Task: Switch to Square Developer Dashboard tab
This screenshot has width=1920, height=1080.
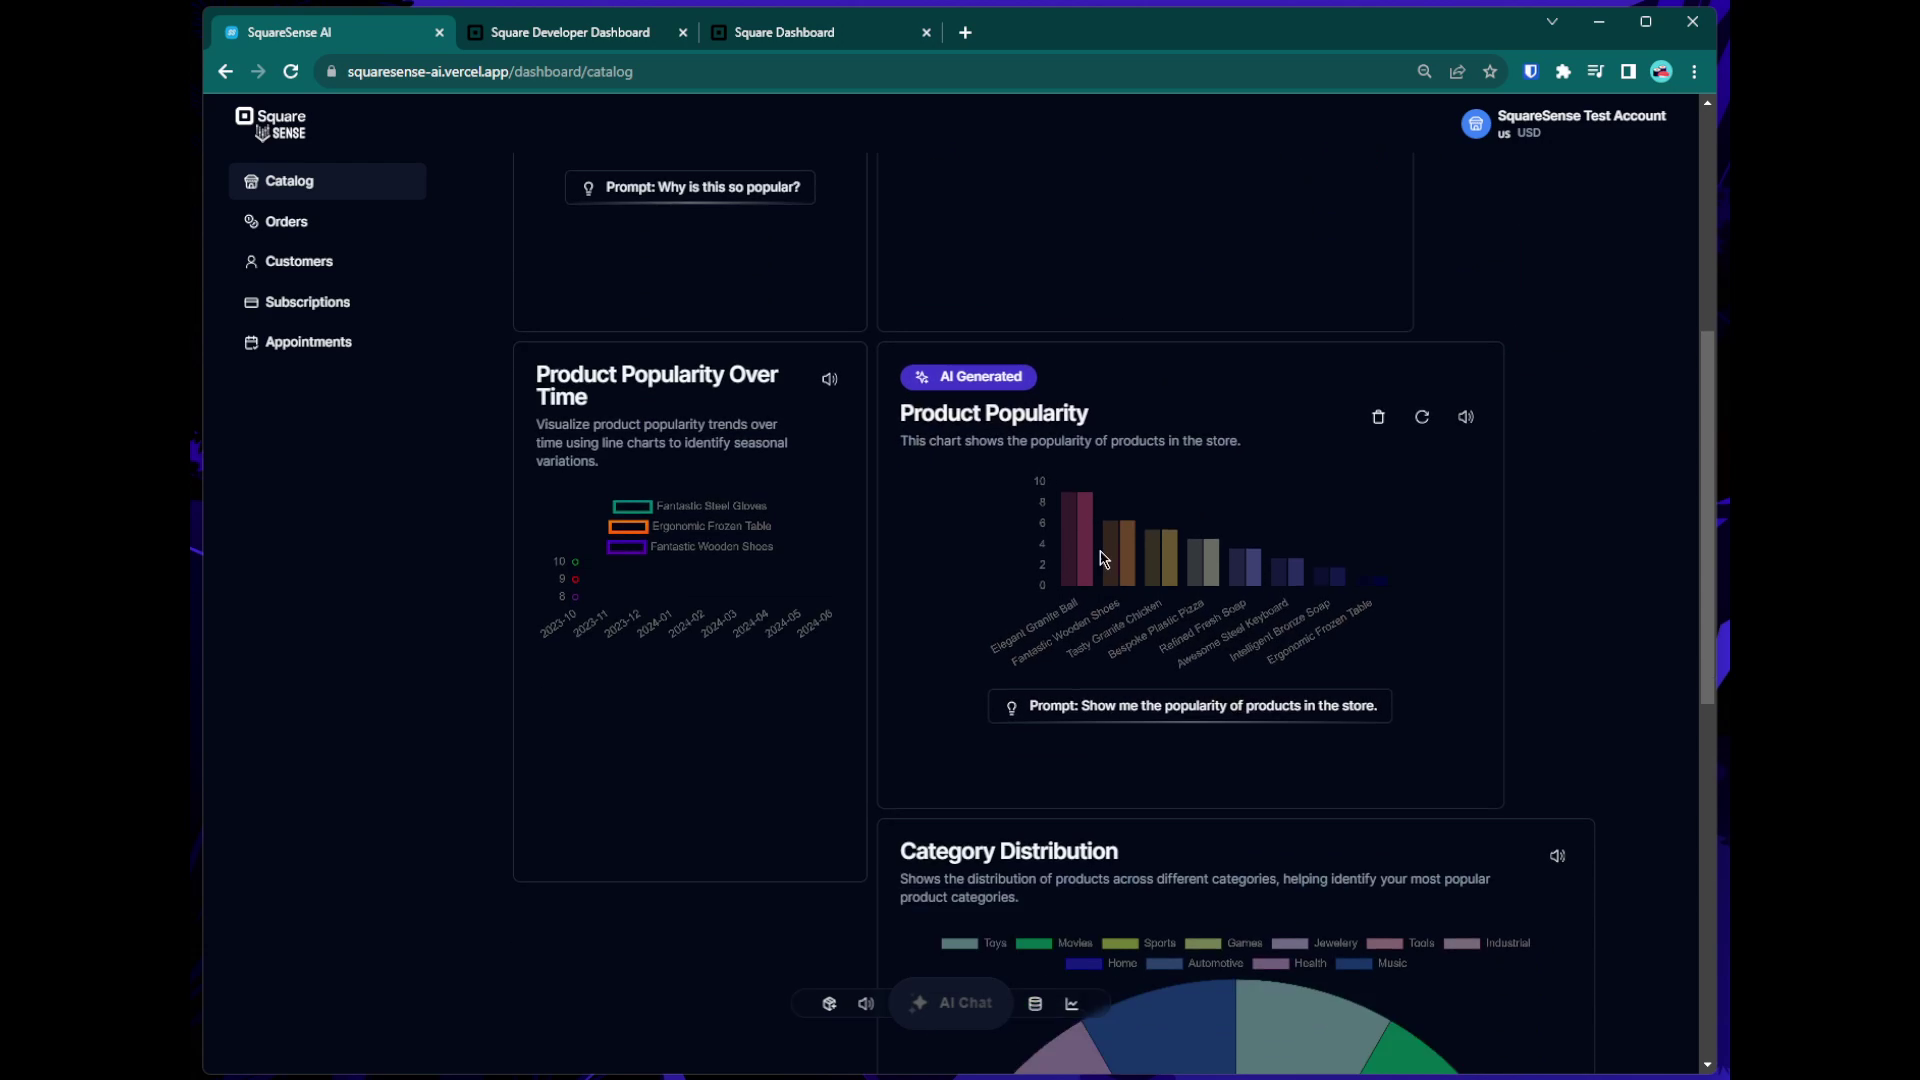Action: click(570, 33)
